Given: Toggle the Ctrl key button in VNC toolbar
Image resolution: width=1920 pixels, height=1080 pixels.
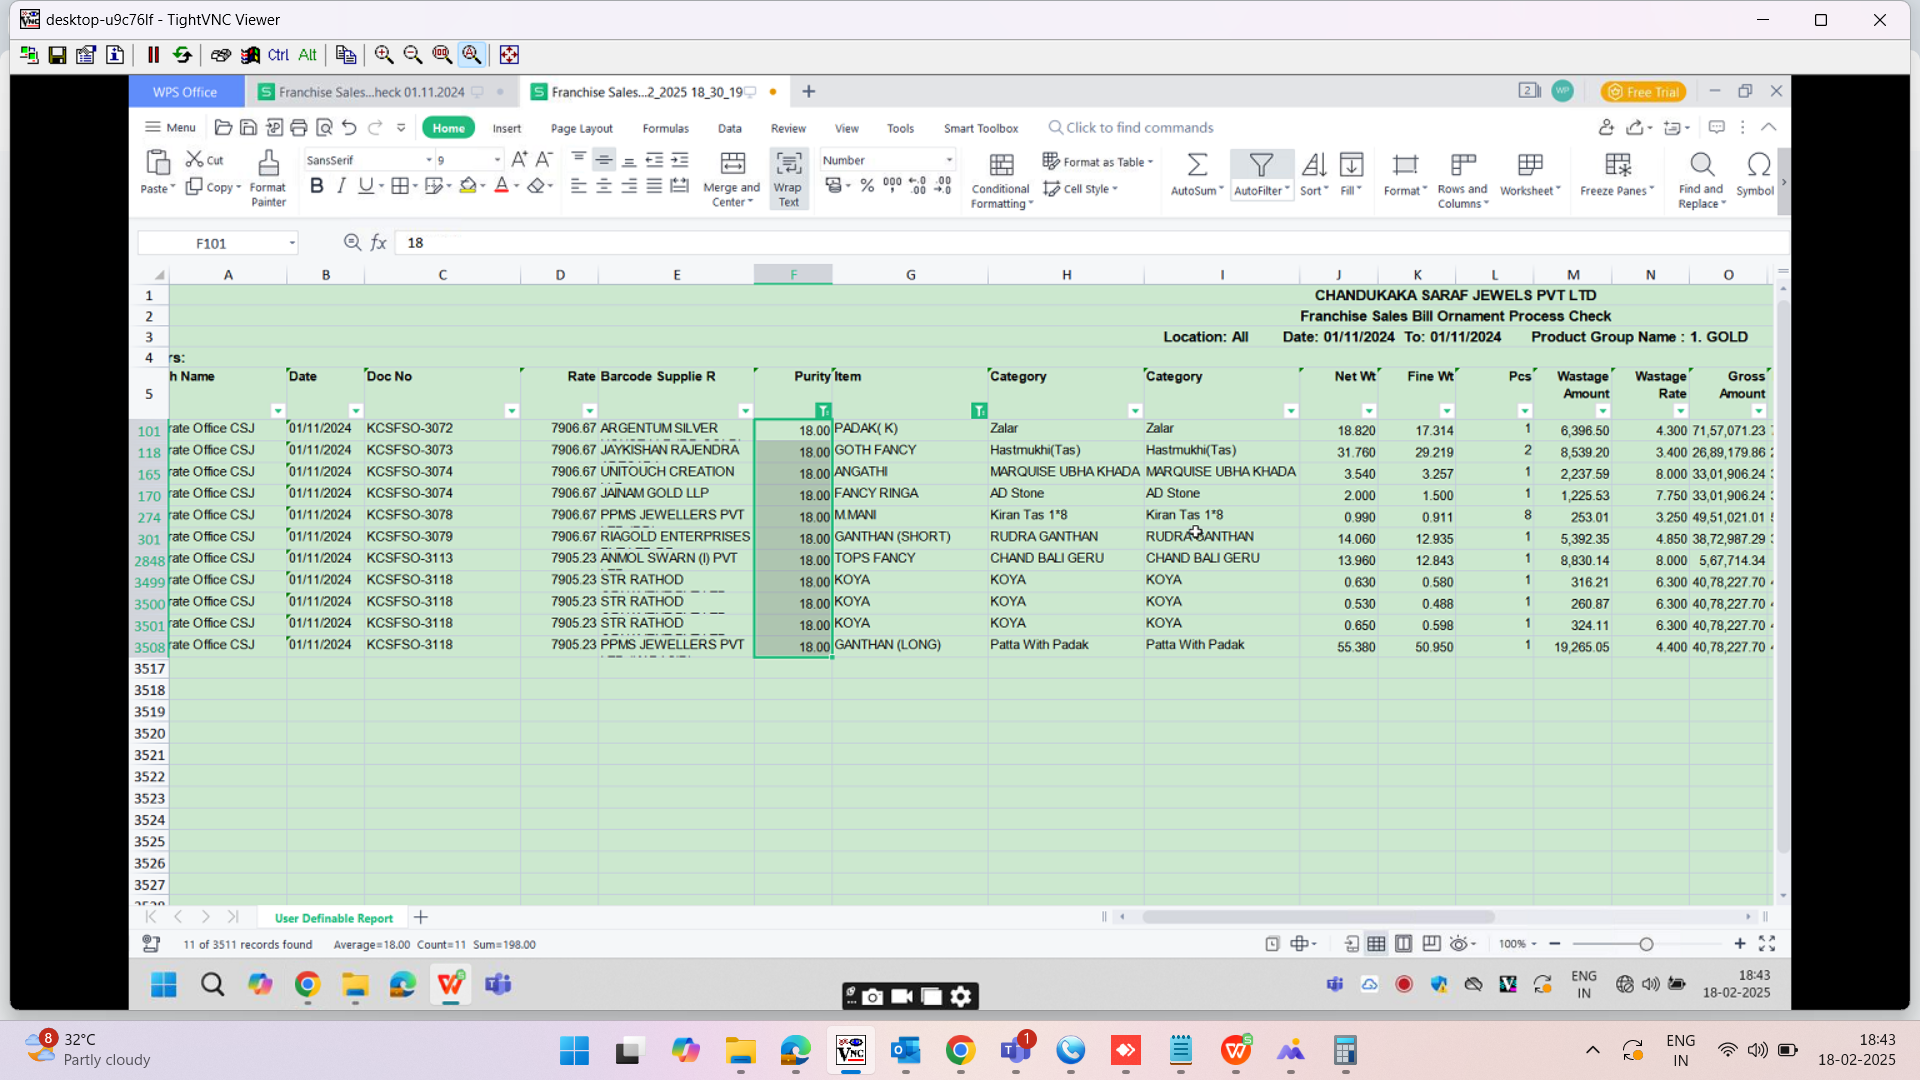Looking at the screenshot, I should pos(279,55).
